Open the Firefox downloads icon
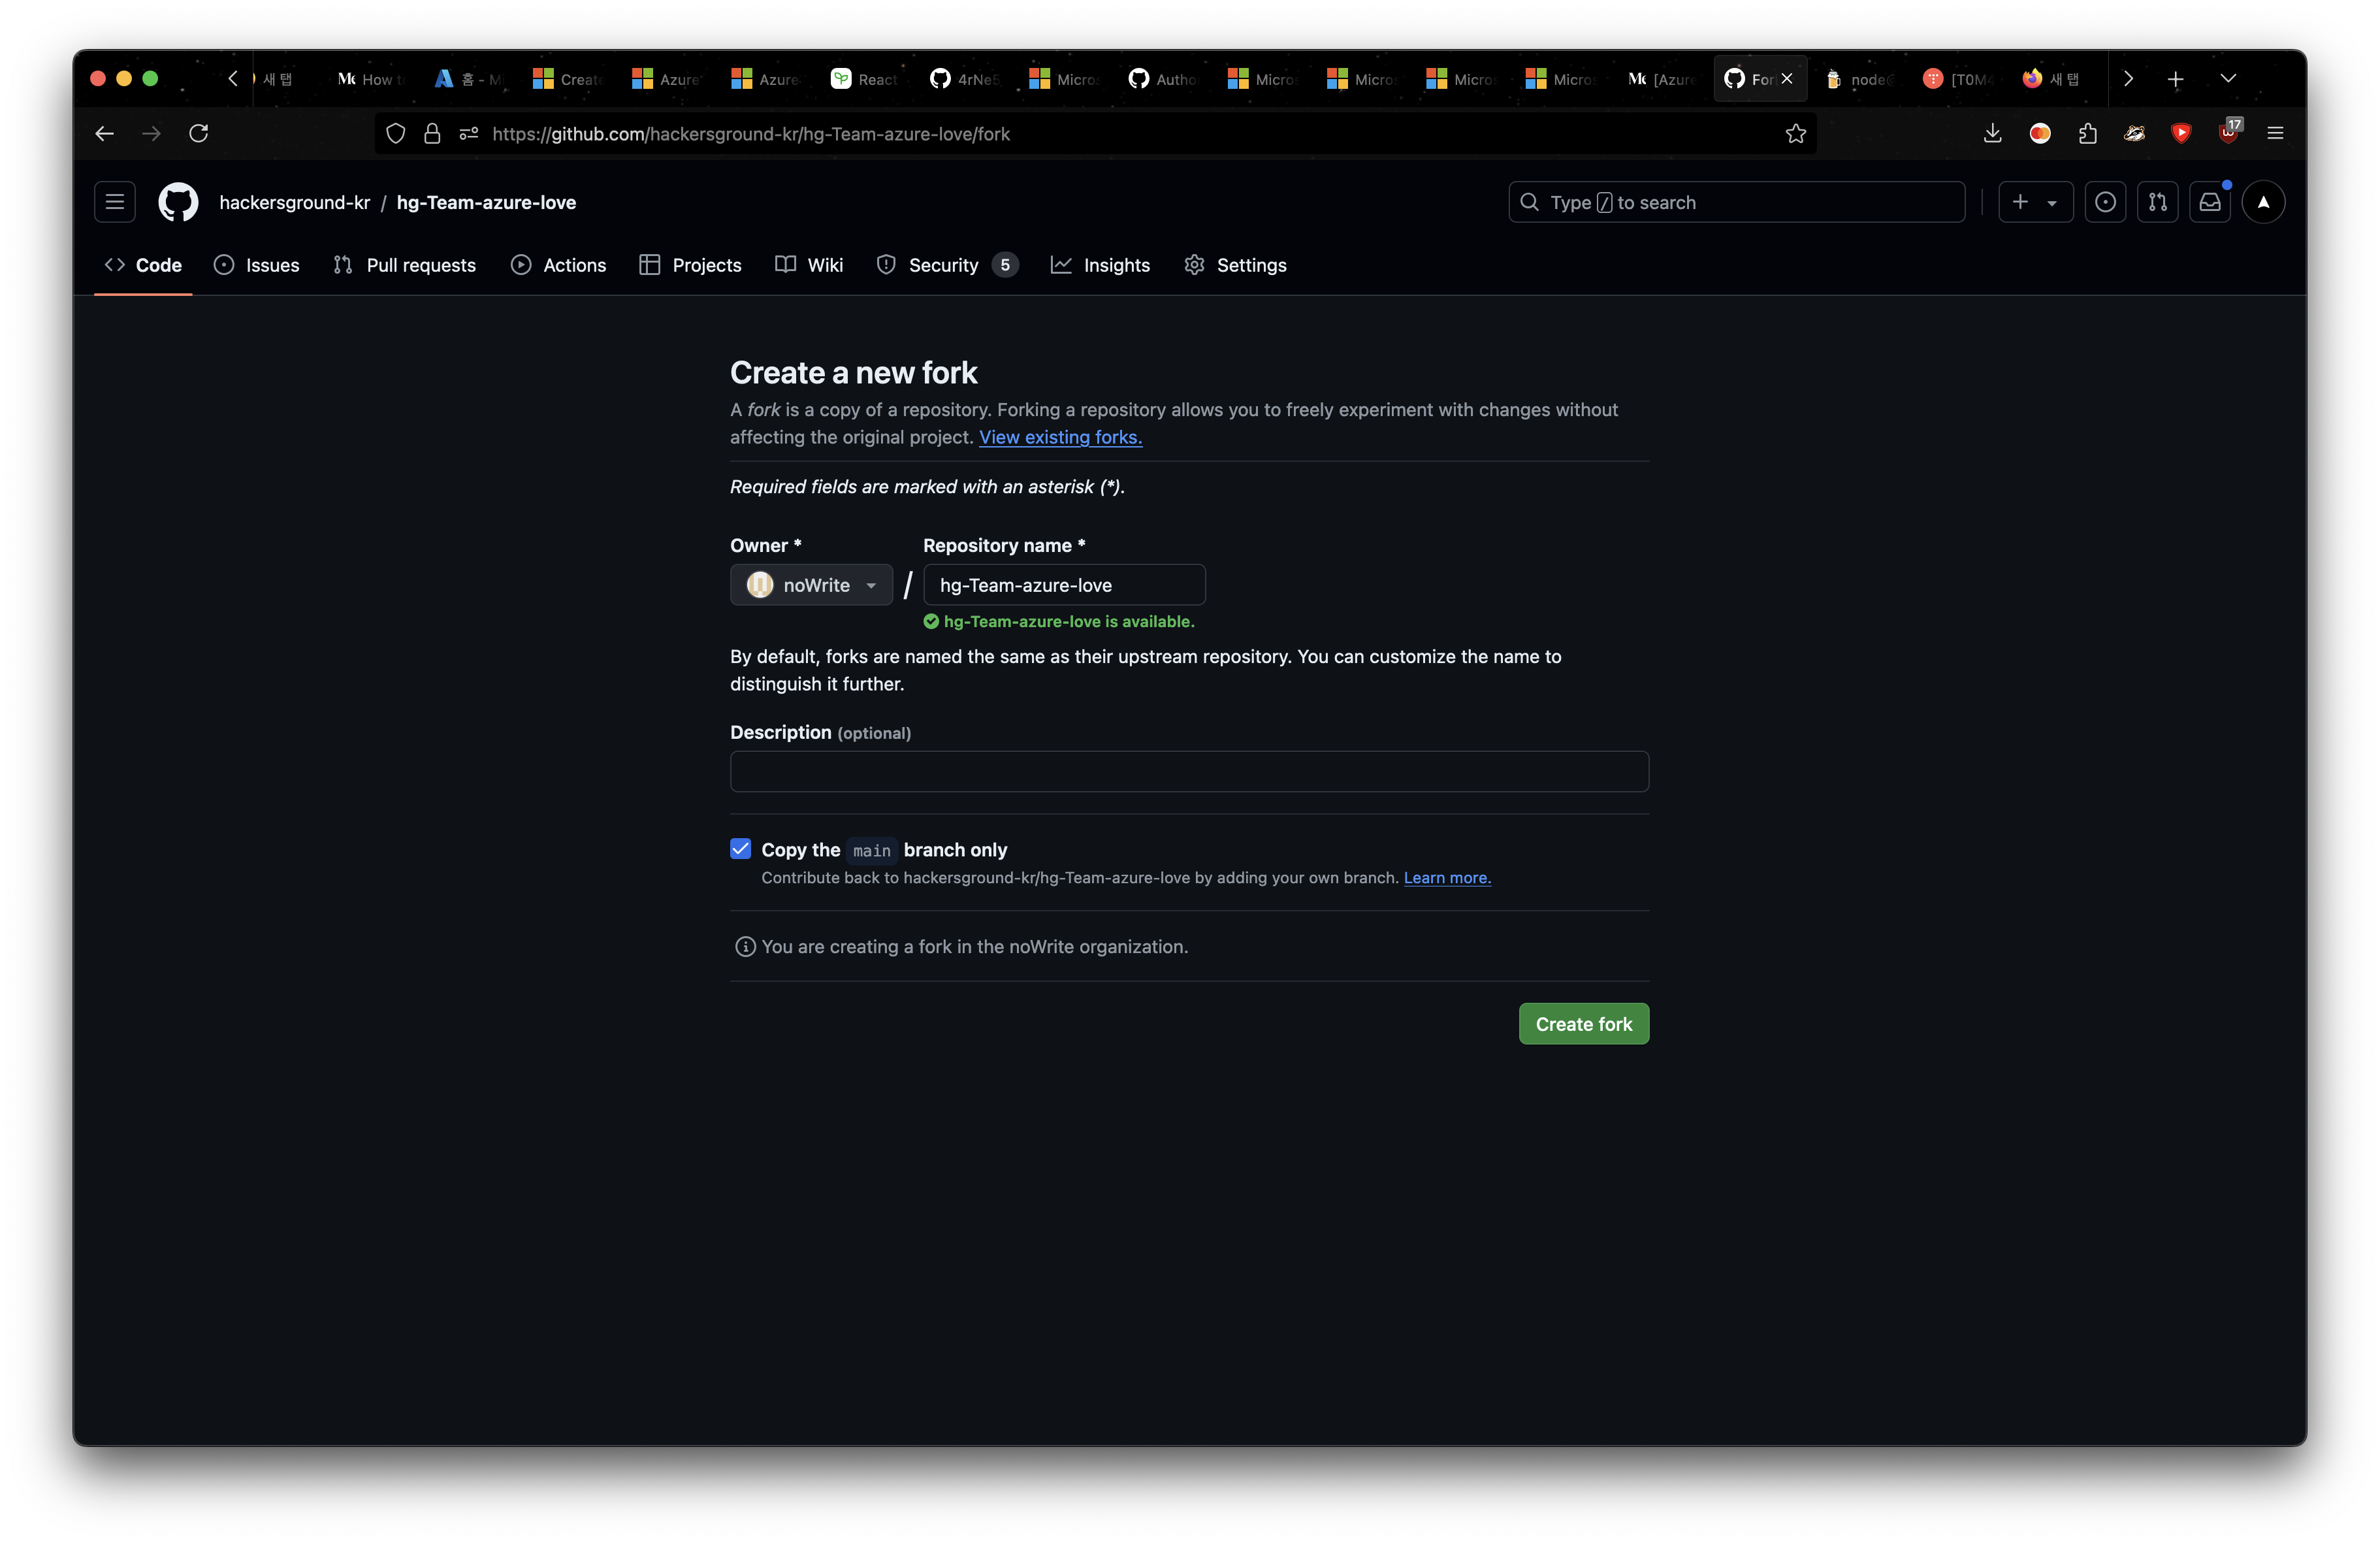The height and width of the screenshot is (1543, 2380). click(x=1992, y=134)
